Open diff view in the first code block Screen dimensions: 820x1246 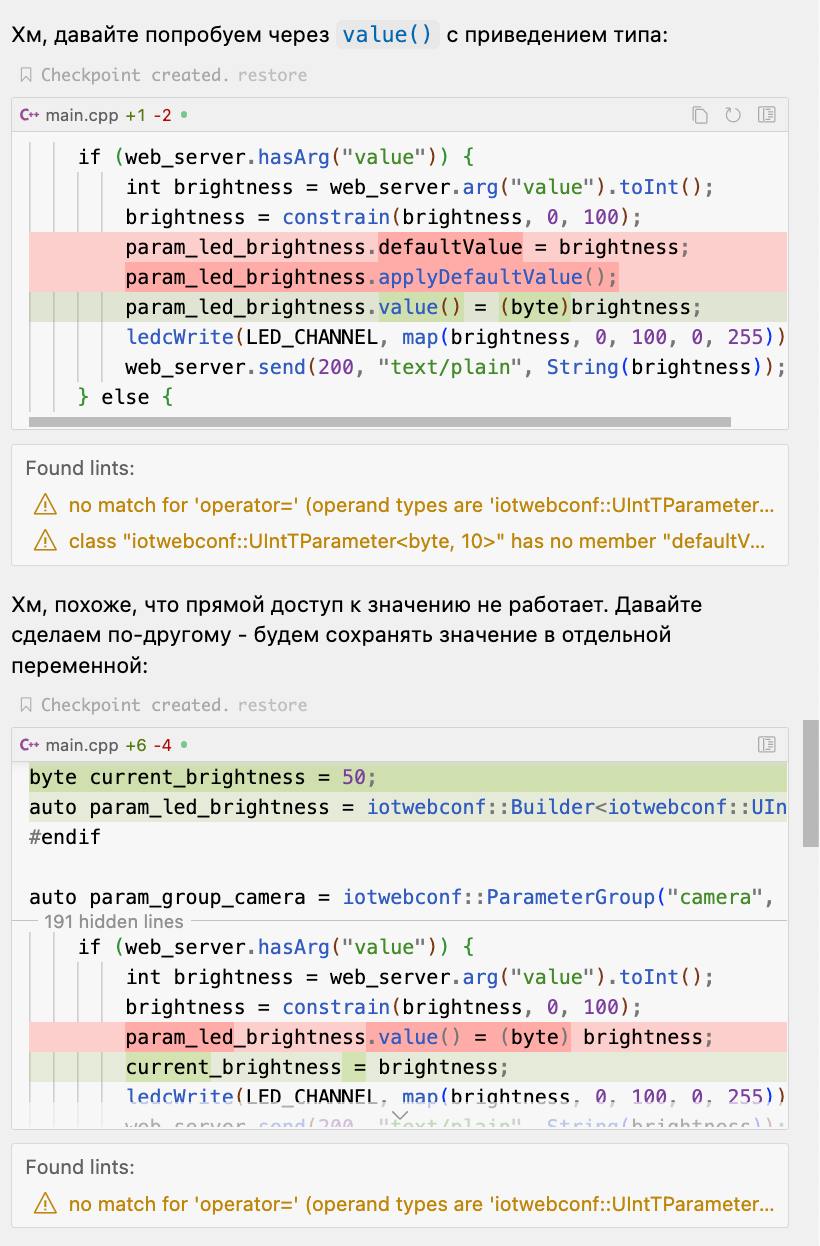click(x=767, y=115)
